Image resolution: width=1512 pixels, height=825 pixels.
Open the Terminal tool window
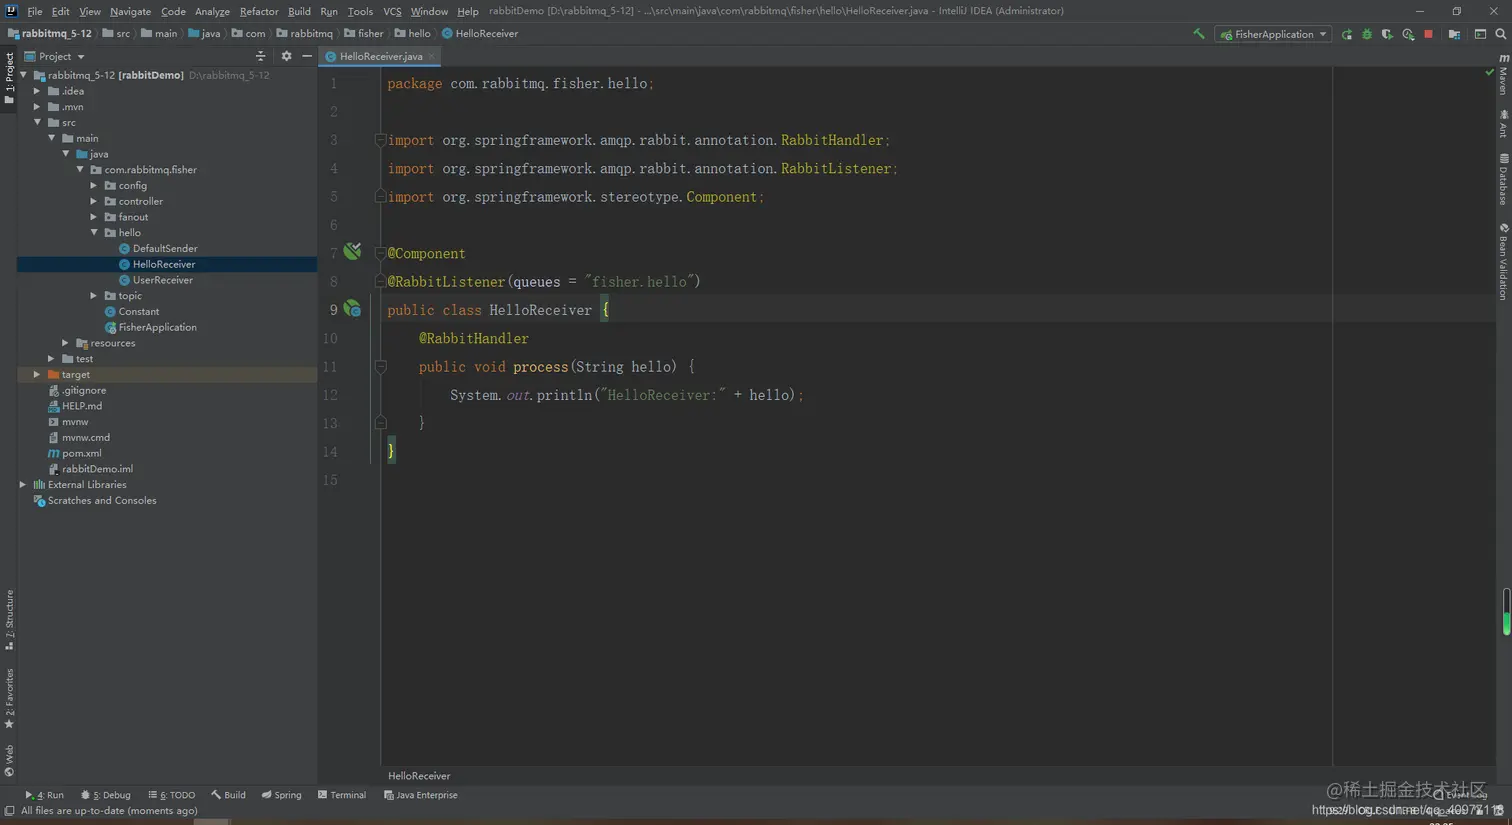pyautogui.click(x=342, y=795)
